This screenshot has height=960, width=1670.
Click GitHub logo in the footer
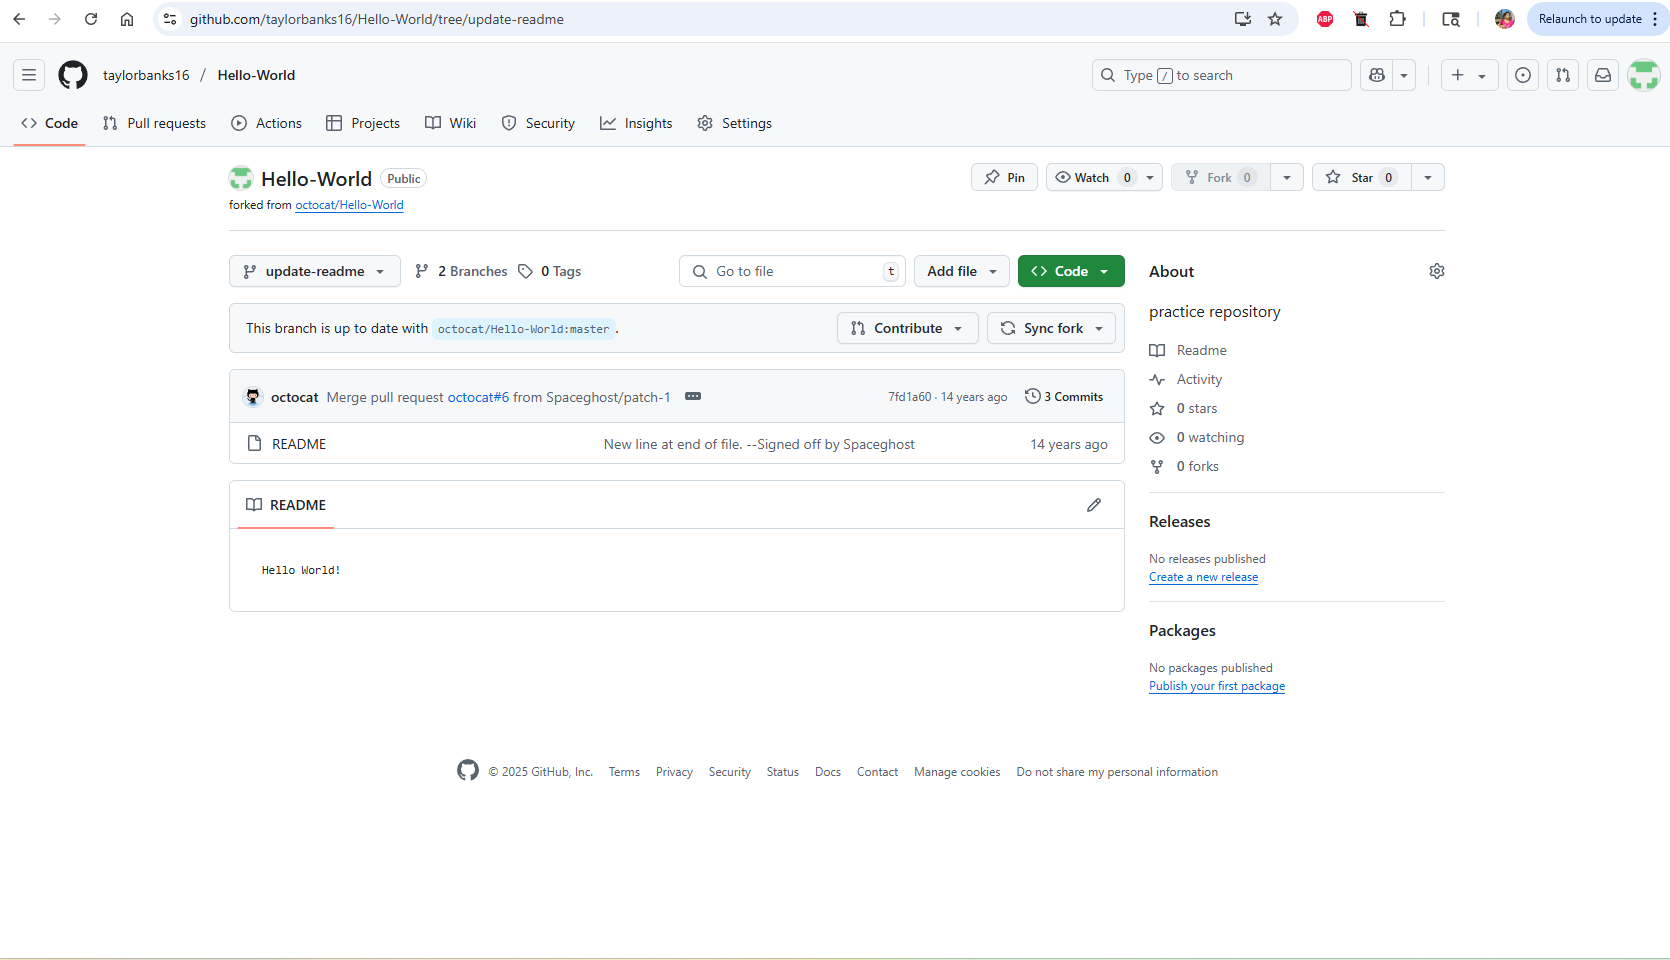tap(468, 770)
